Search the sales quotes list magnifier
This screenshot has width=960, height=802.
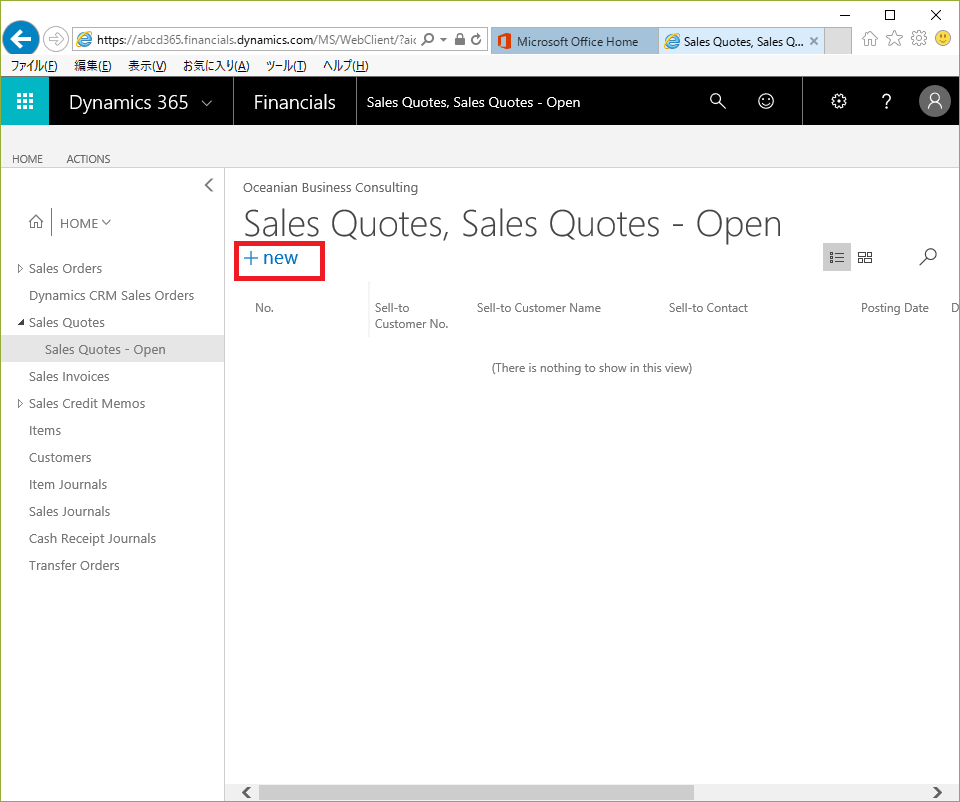tap(928, 257)
